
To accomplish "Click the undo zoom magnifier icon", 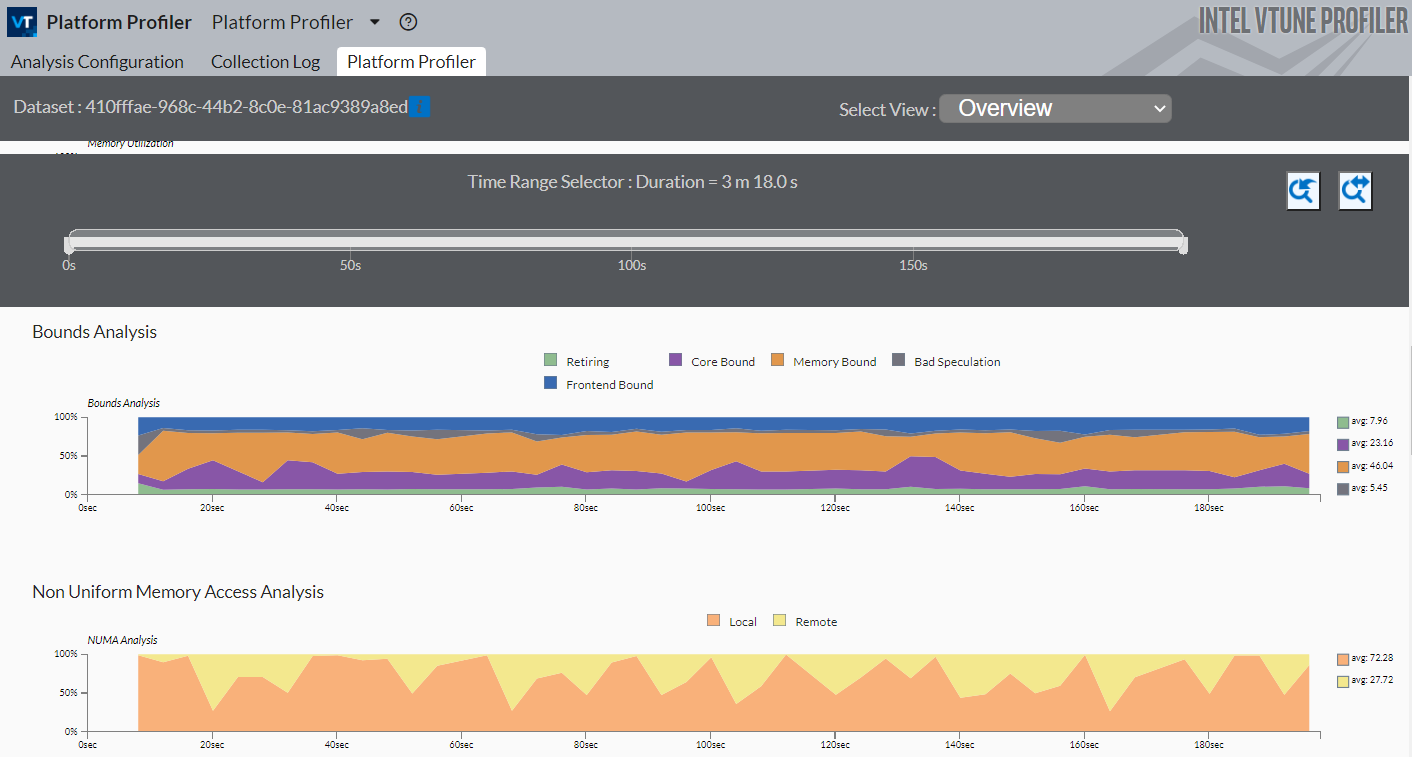I will (1303, 191).
